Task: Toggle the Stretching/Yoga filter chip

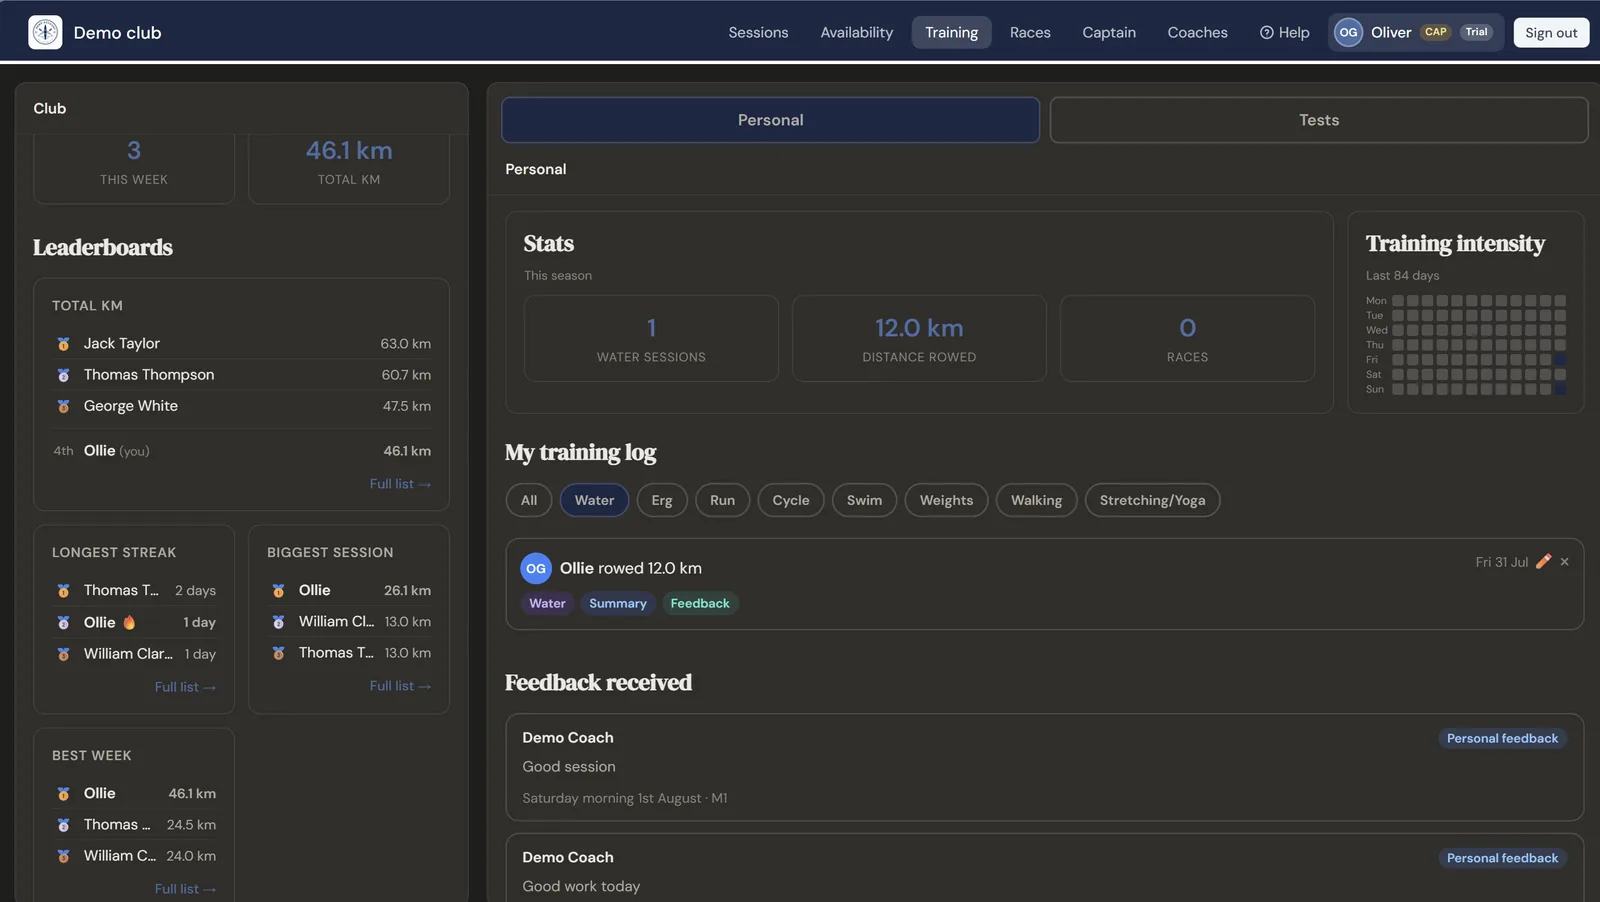Action: (1152, 500)
